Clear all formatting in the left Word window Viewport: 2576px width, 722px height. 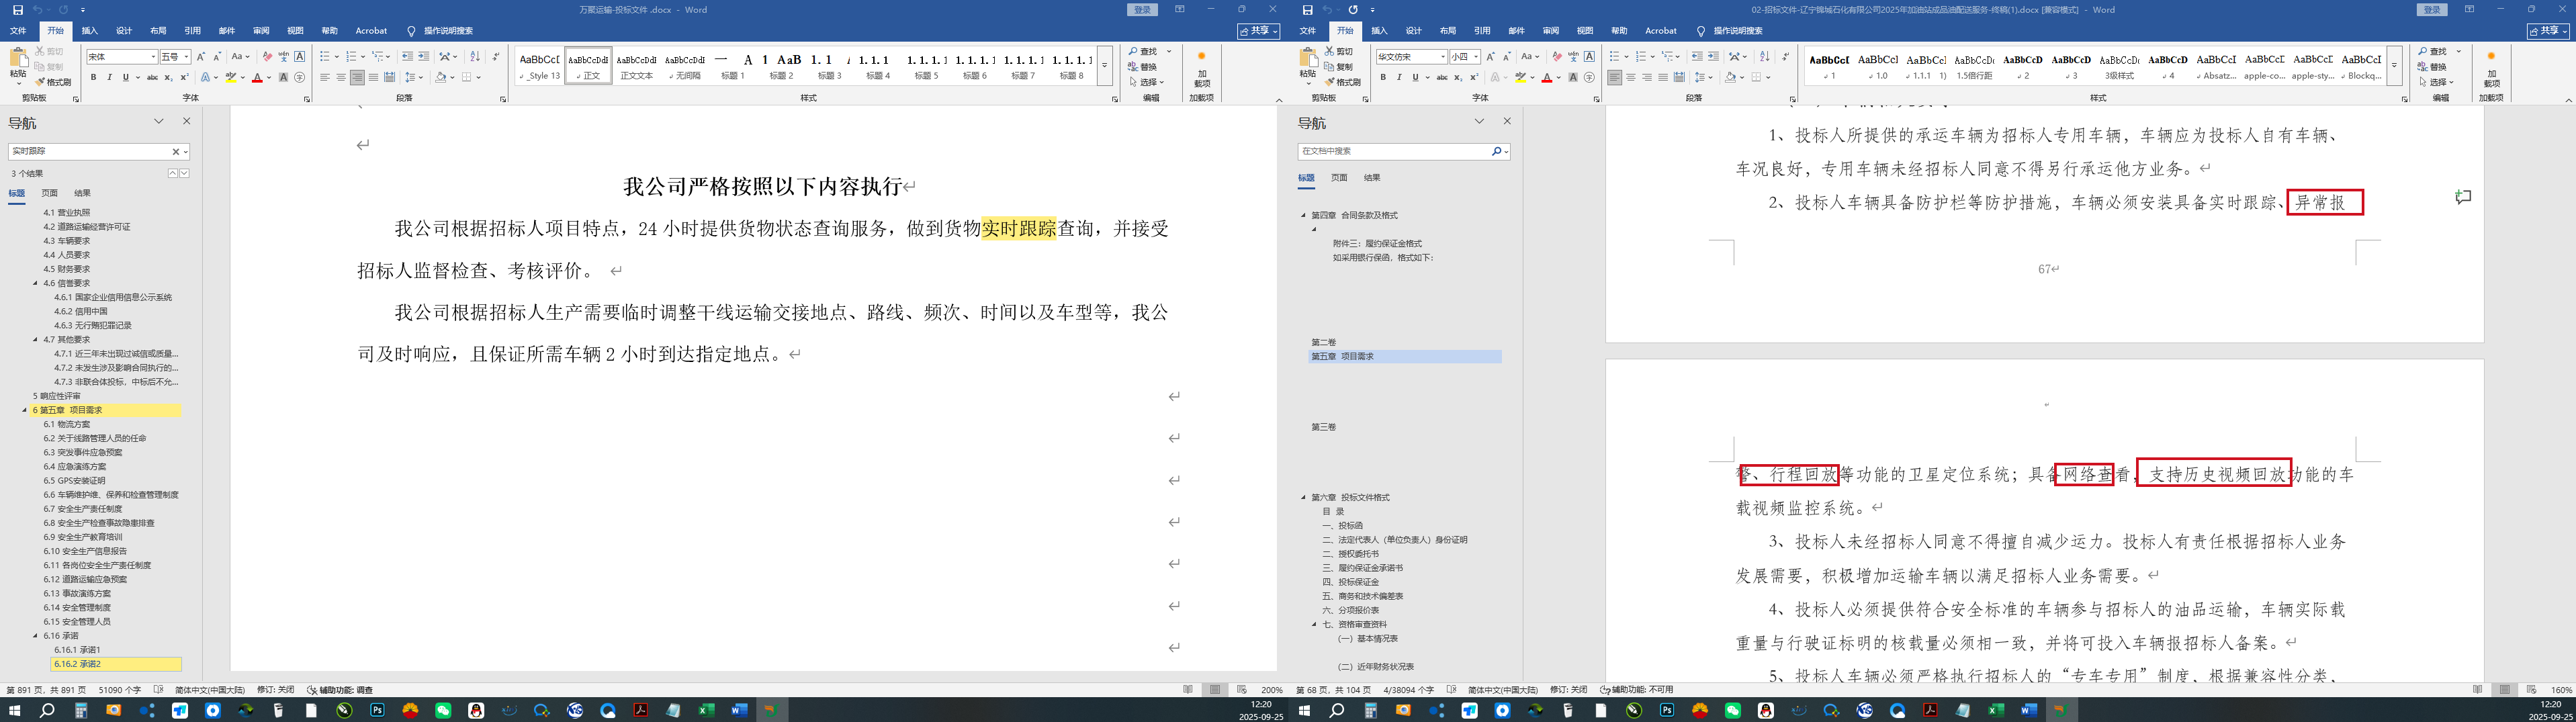click(267, 57)
